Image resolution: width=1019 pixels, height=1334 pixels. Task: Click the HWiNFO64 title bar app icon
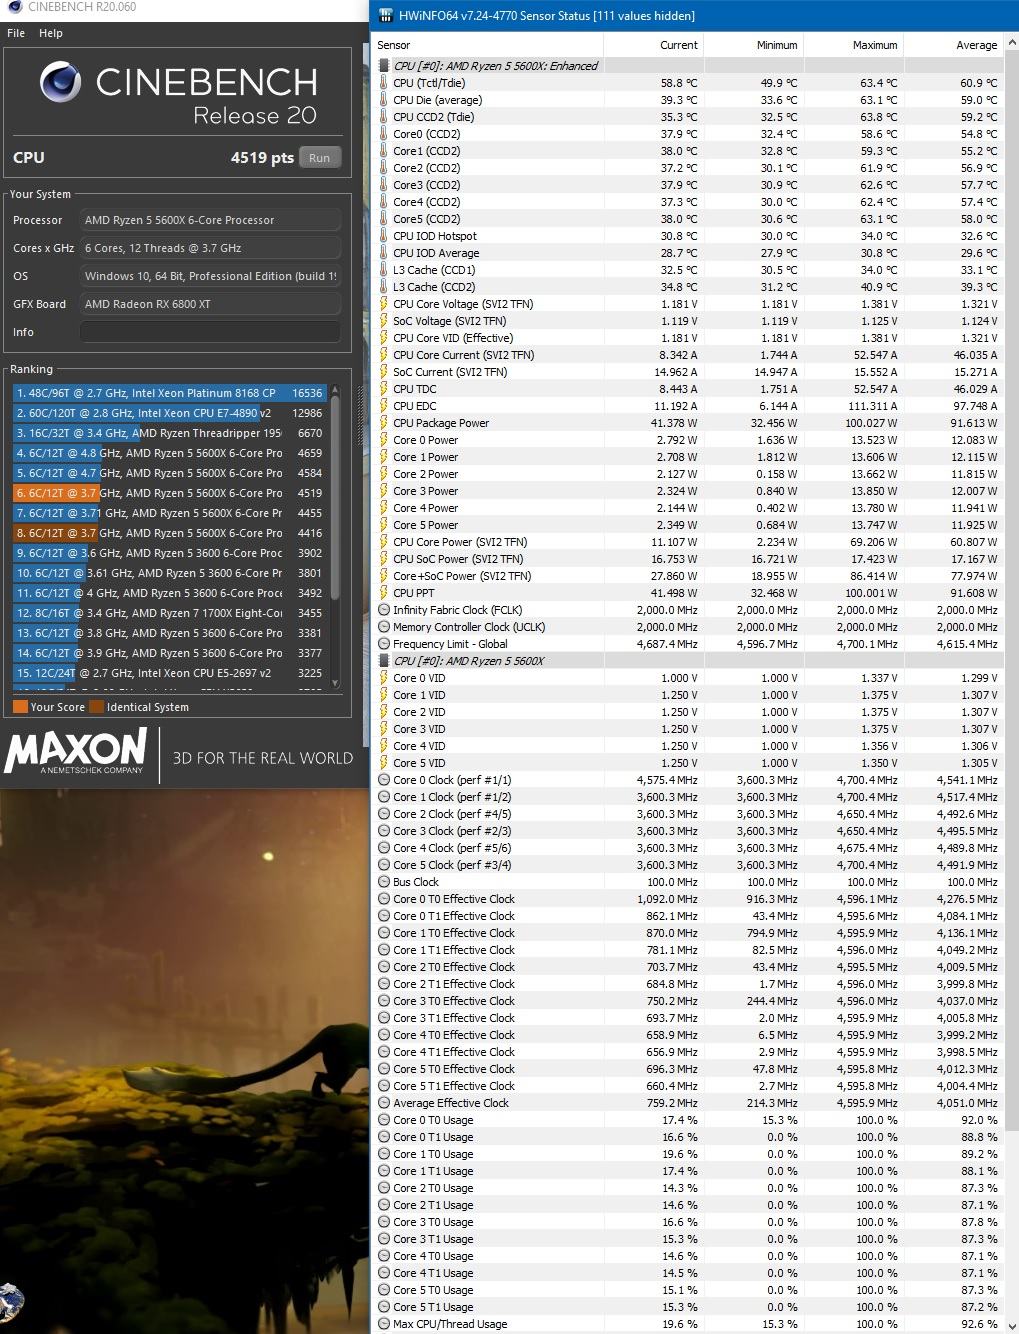click(x=385, y=15)
